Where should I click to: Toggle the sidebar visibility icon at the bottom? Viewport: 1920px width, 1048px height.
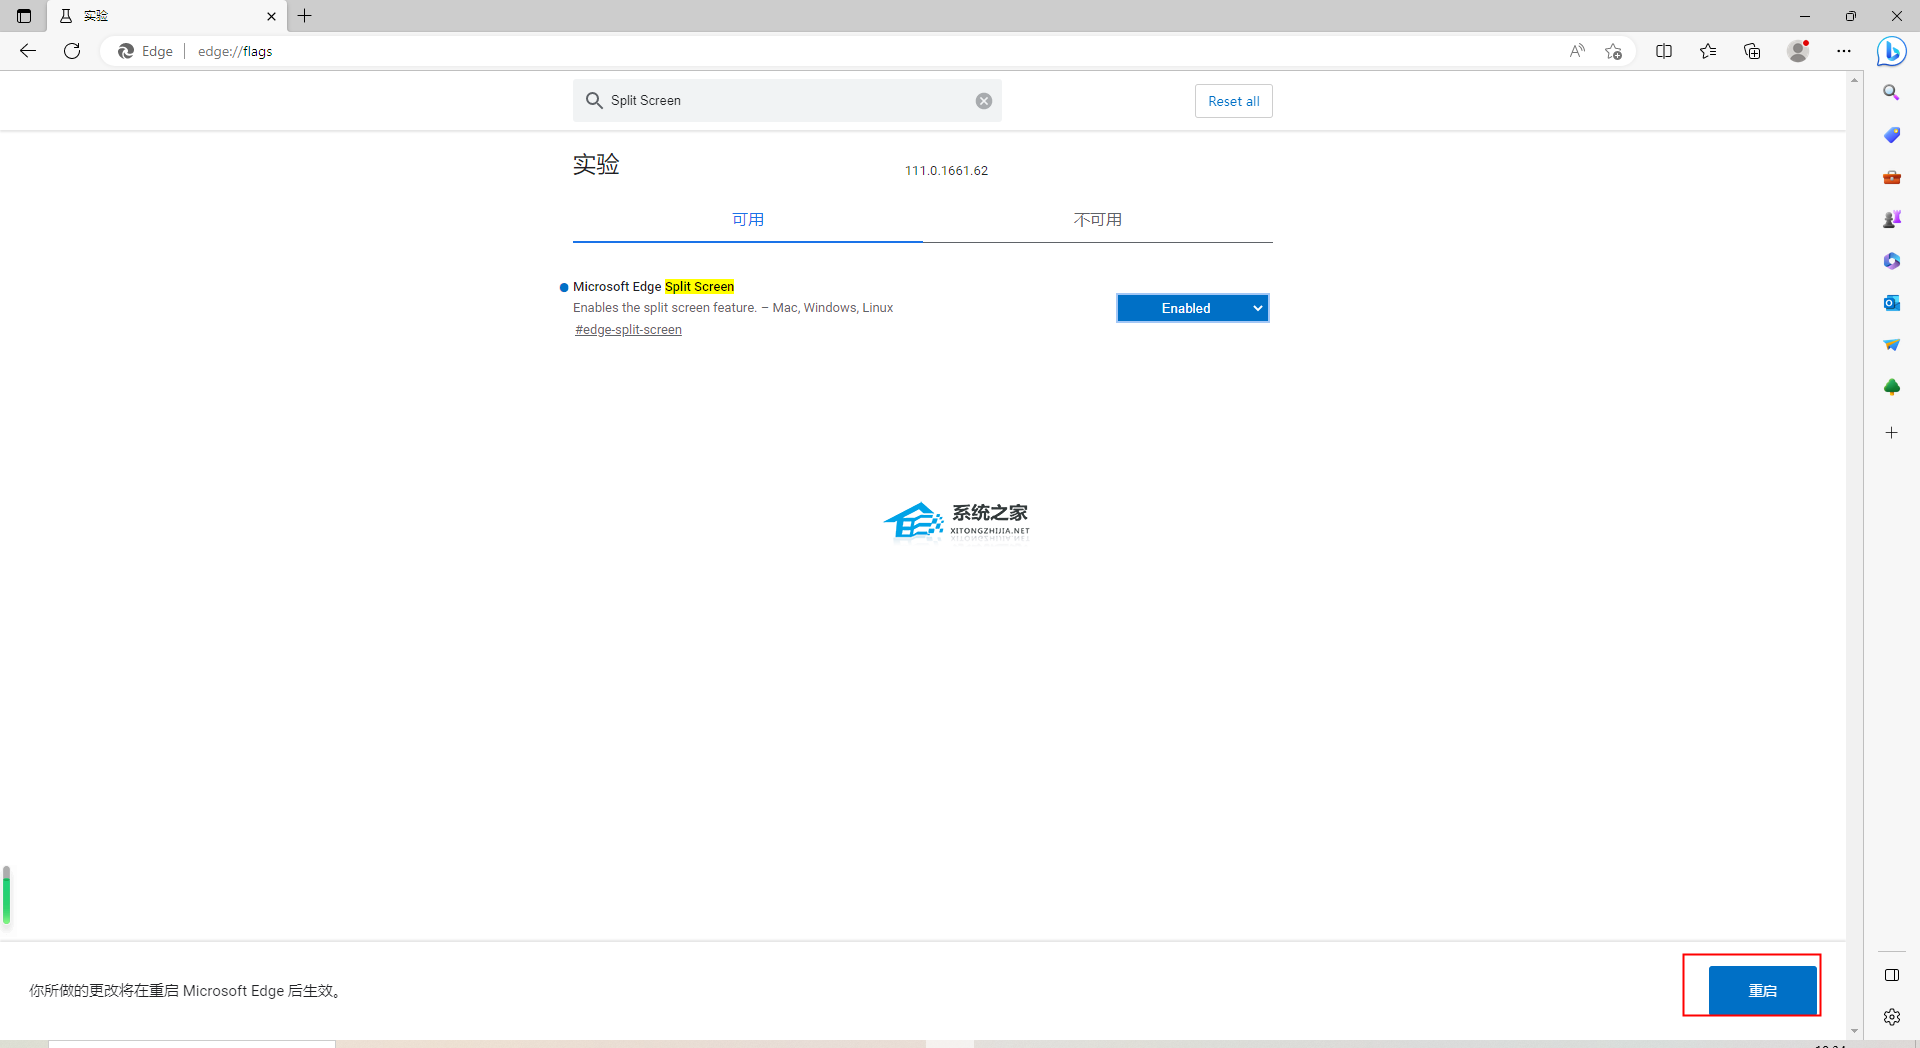click(x=1891, y=975)
